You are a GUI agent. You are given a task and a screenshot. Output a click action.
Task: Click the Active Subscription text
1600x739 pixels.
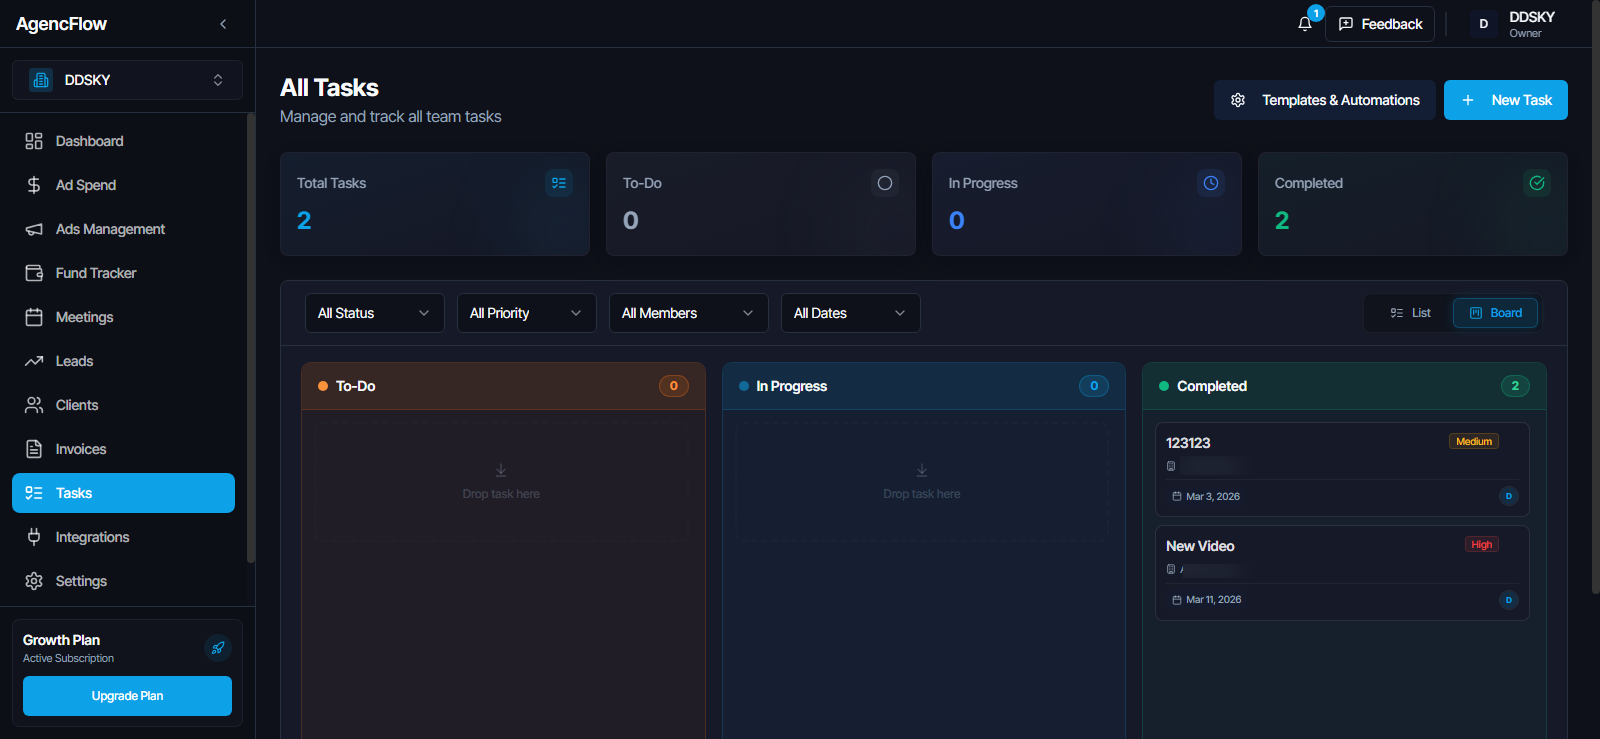point(68,658)
